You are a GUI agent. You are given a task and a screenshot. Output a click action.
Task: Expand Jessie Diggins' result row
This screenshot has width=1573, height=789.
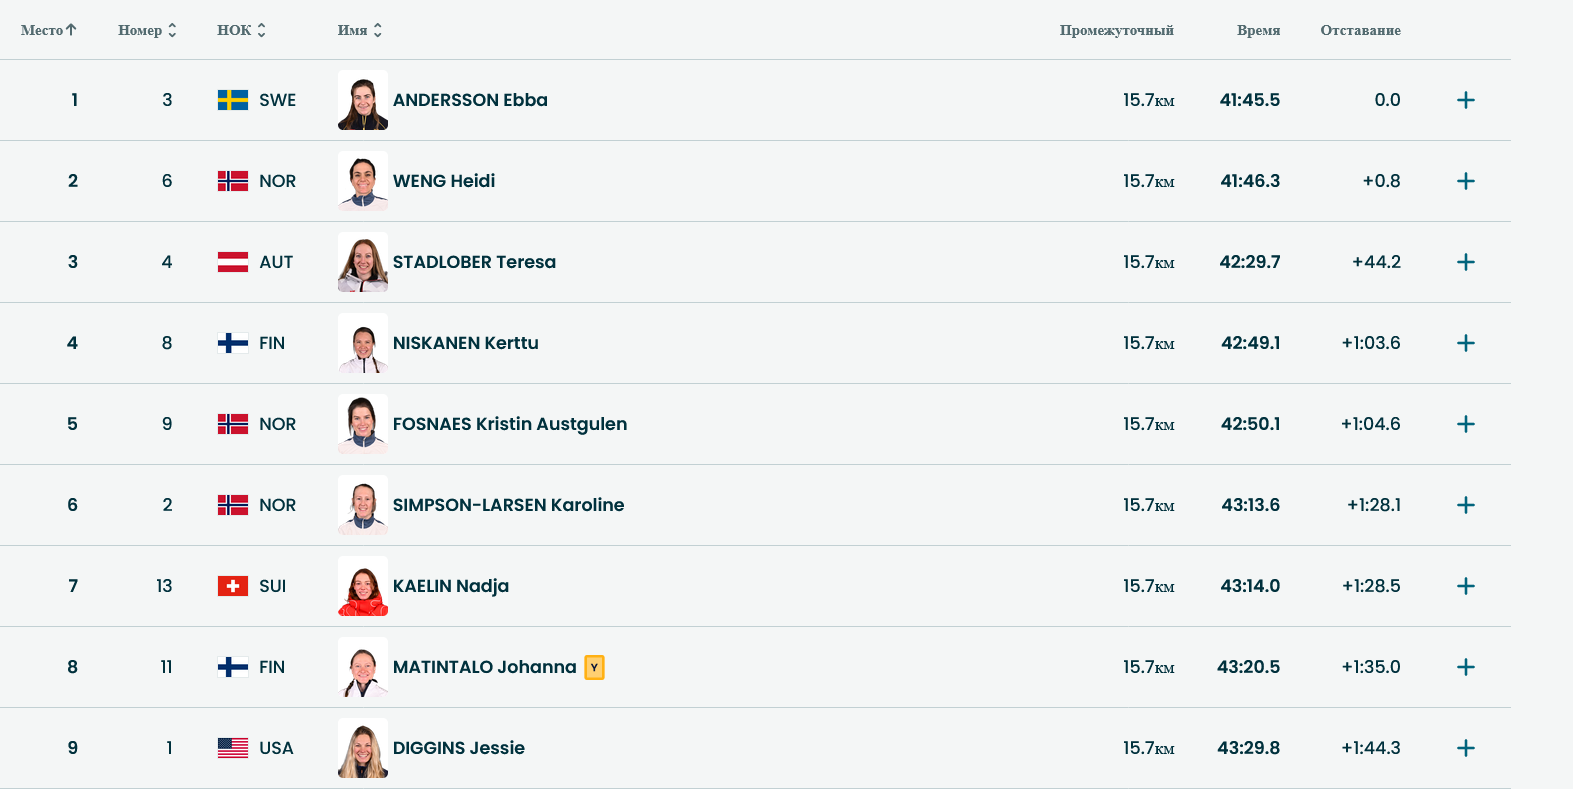point(1465,748)
